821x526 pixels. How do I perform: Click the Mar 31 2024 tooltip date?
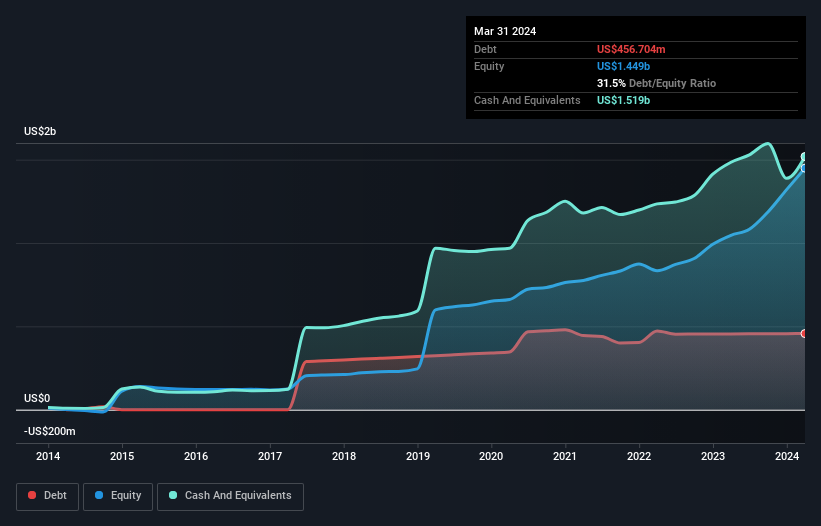point(505,31)
